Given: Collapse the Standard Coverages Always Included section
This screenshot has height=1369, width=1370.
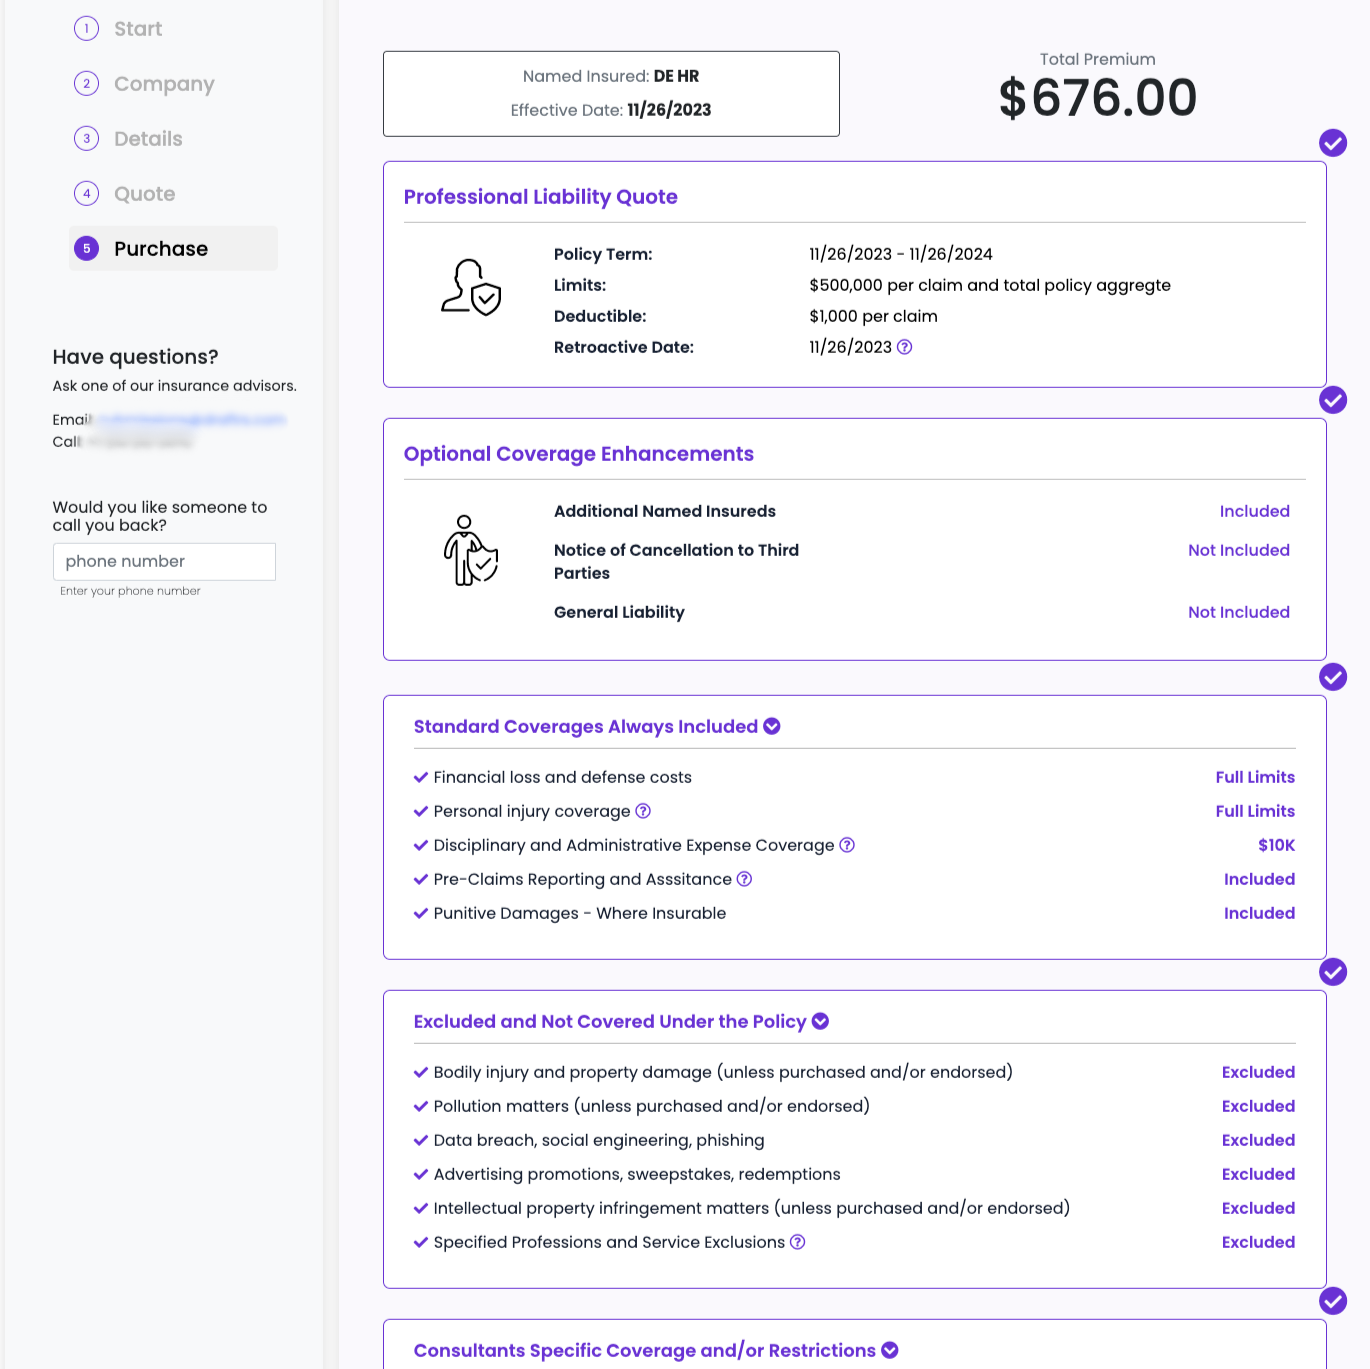Looking at the screenshot, I should click(772, 726).
